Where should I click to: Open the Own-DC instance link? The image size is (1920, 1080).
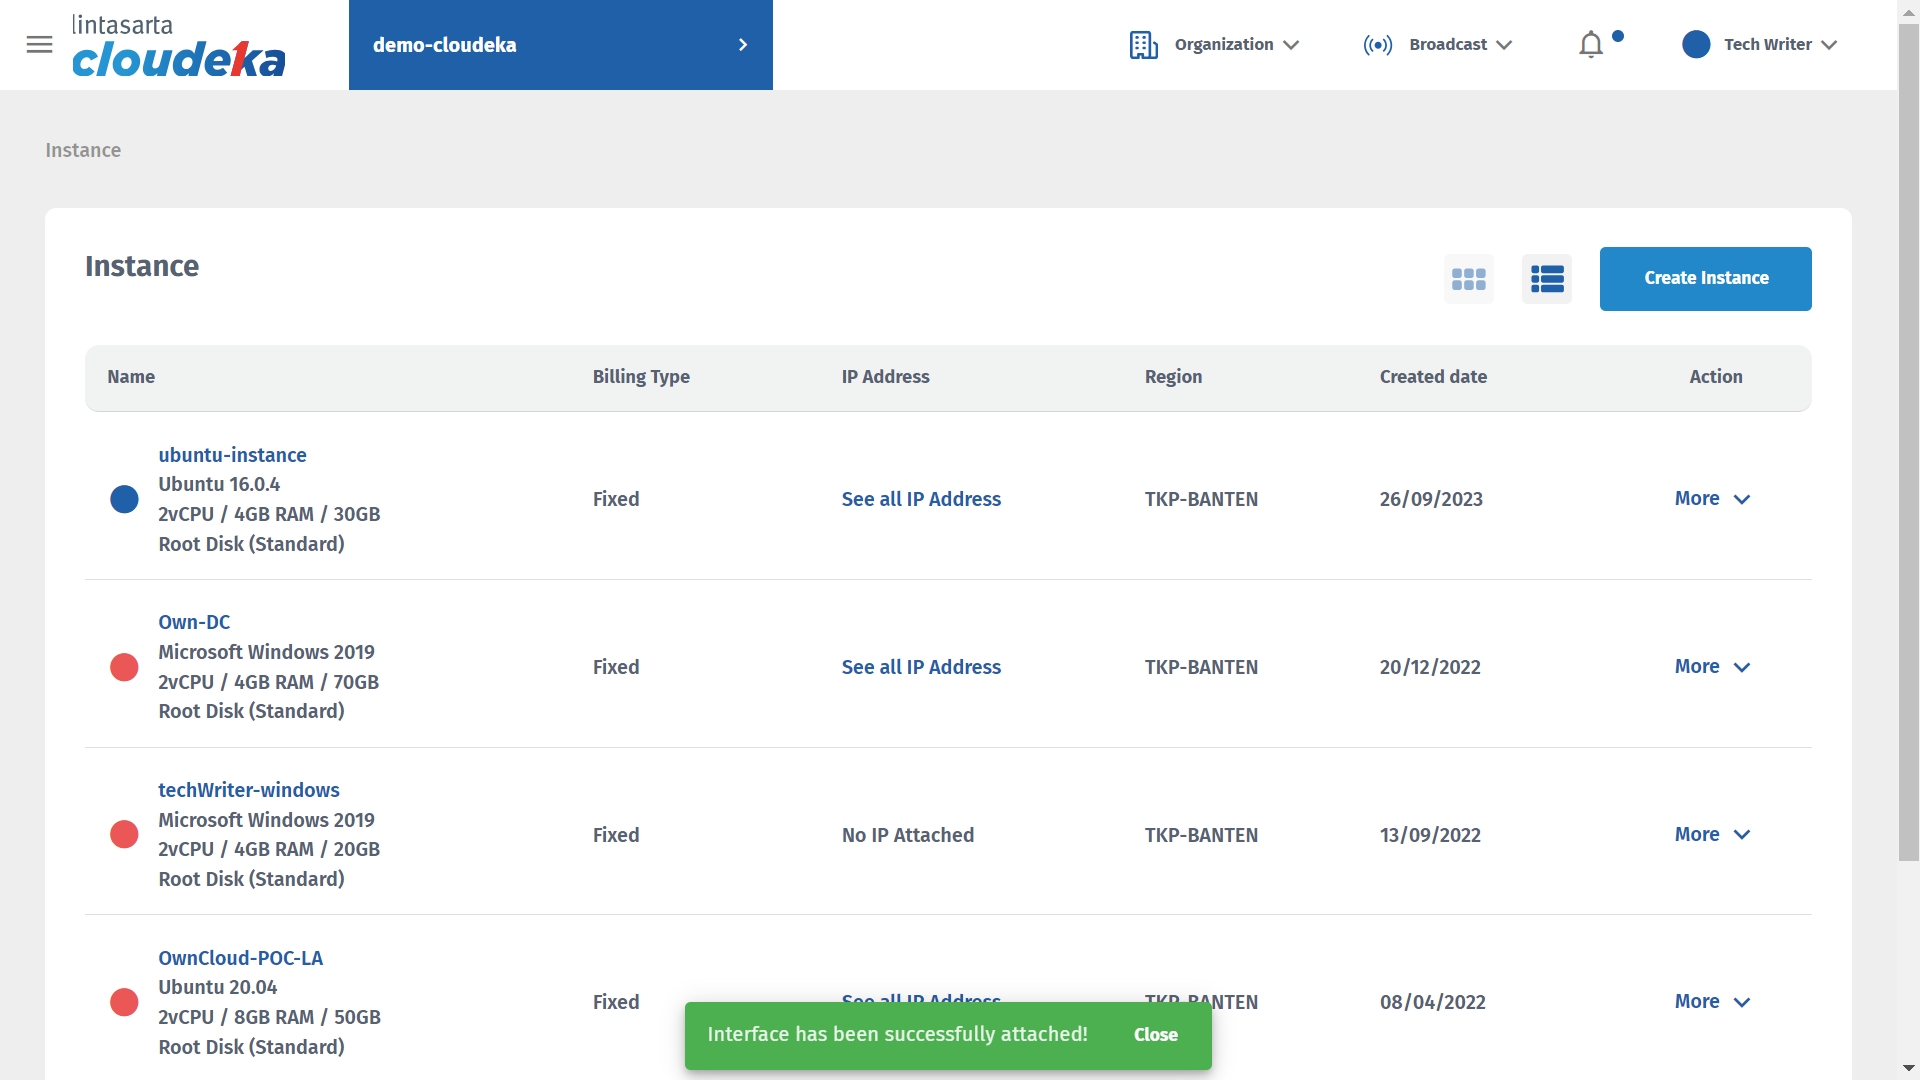(194, 622)
